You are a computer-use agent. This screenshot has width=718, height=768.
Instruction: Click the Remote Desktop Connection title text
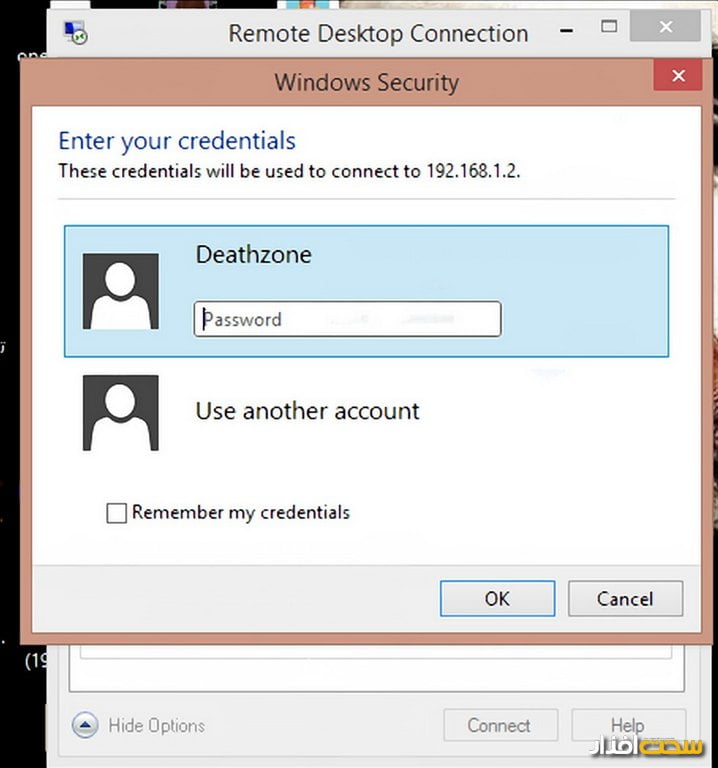378,33
